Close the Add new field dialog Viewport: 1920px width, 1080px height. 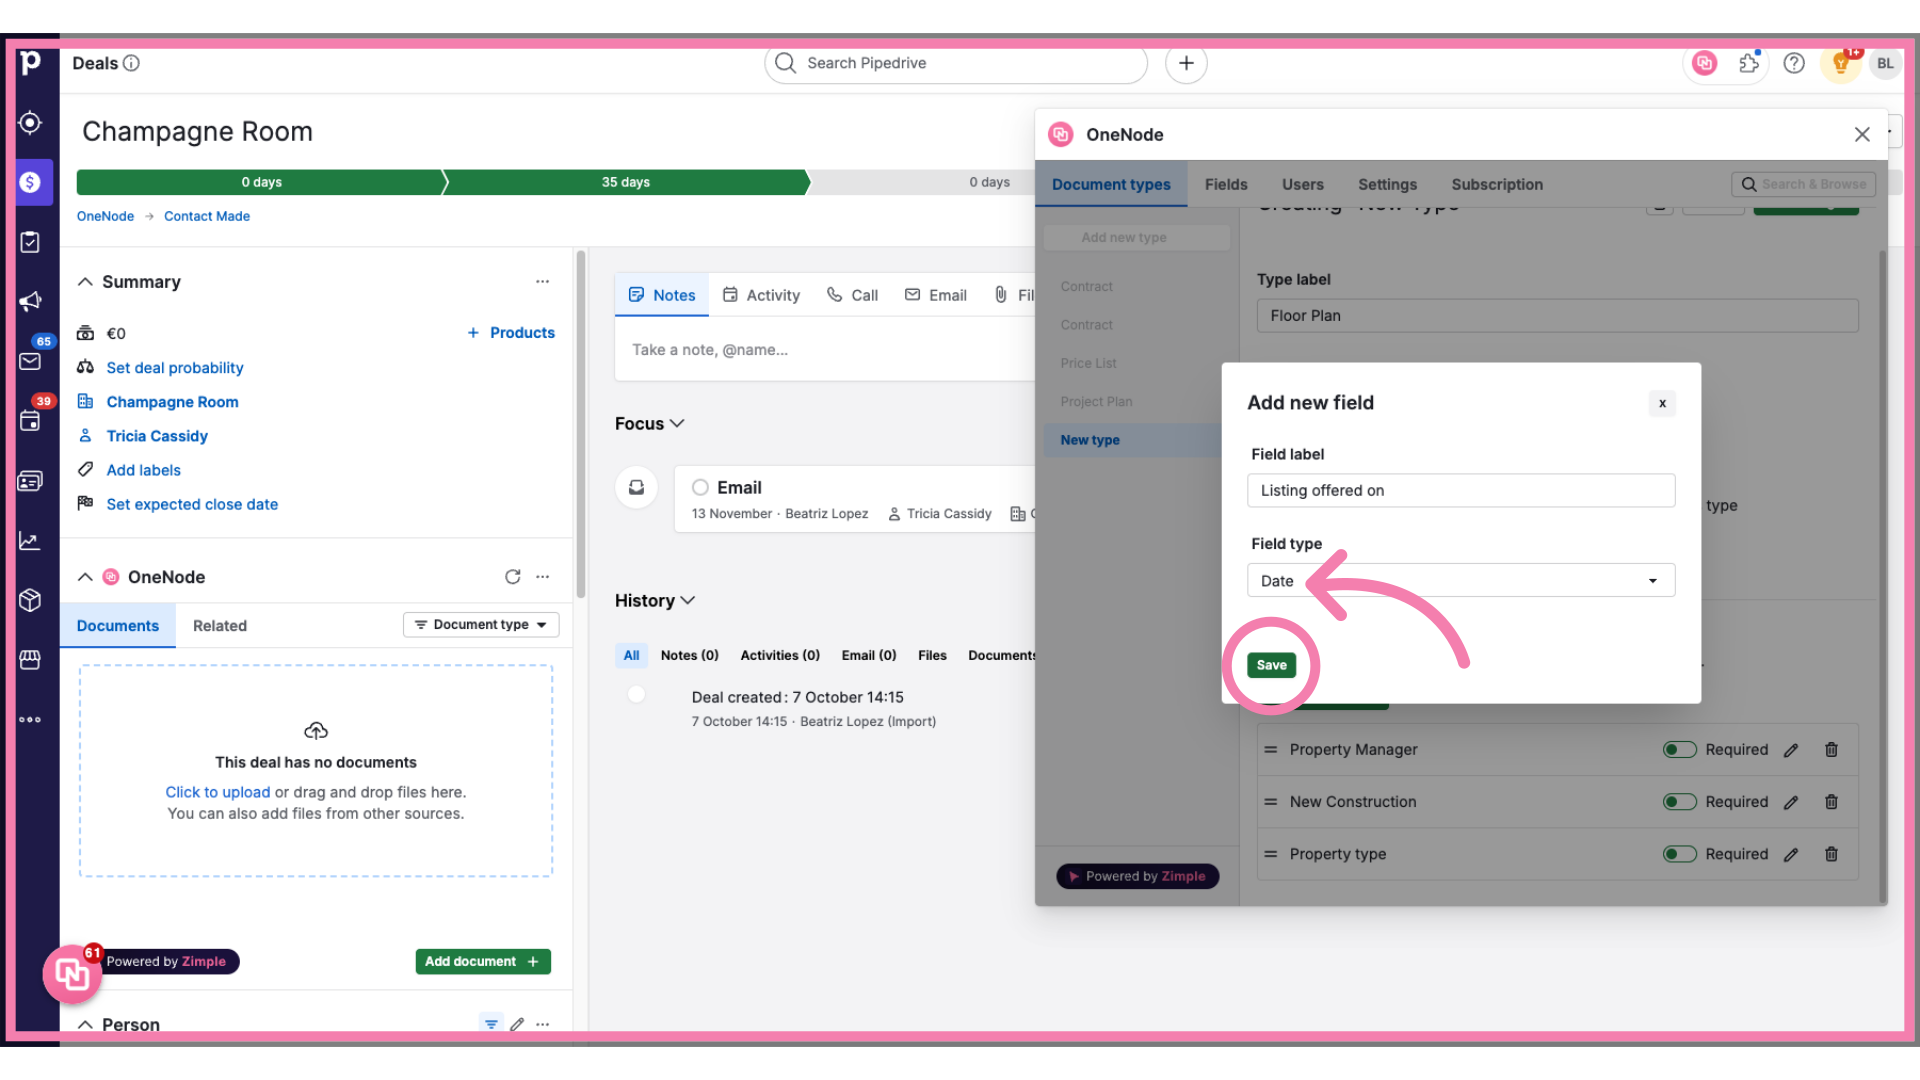(1662, 403)
